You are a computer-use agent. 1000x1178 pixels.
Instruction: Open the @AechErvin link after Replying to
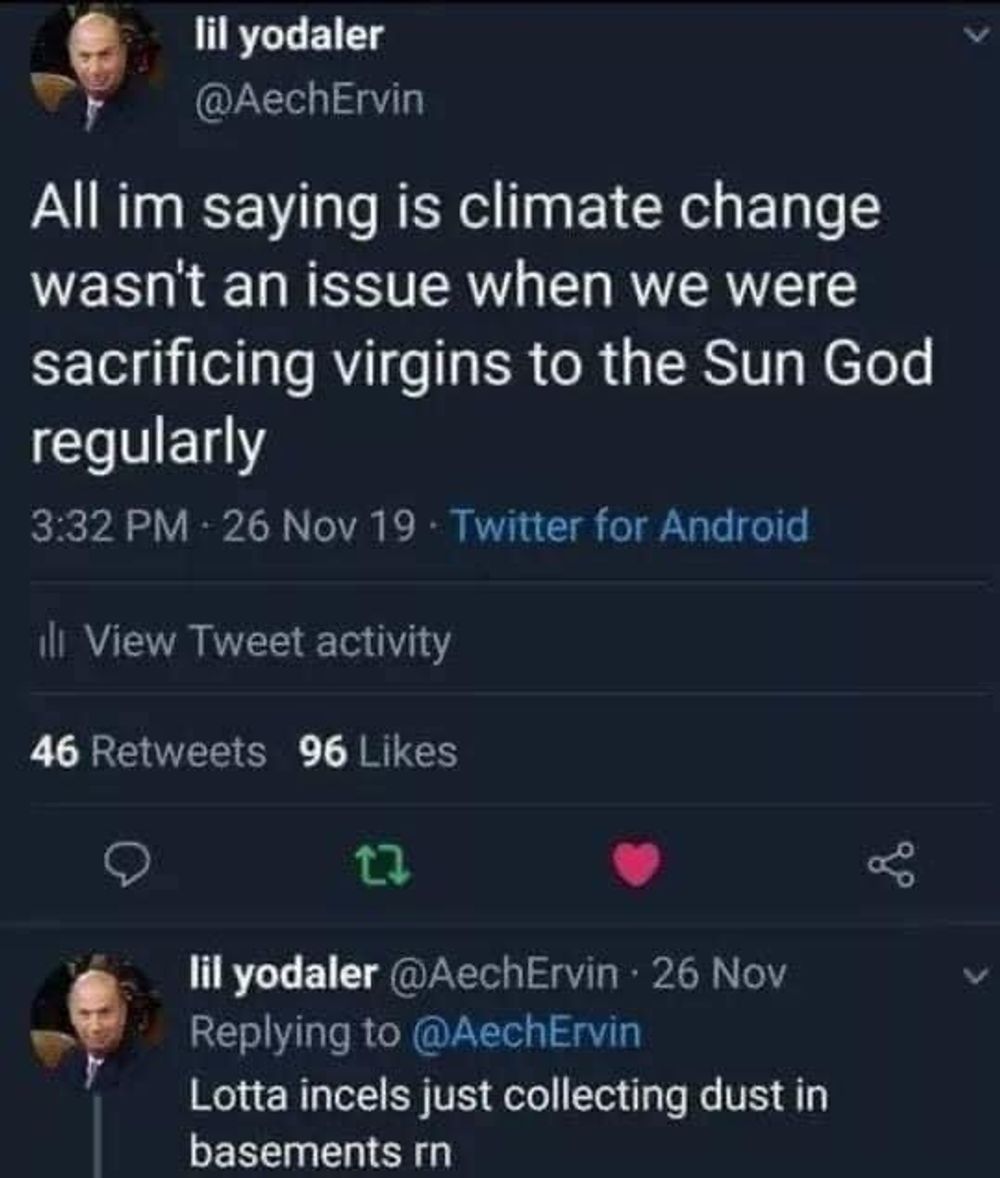click(x=526, y=1032)
